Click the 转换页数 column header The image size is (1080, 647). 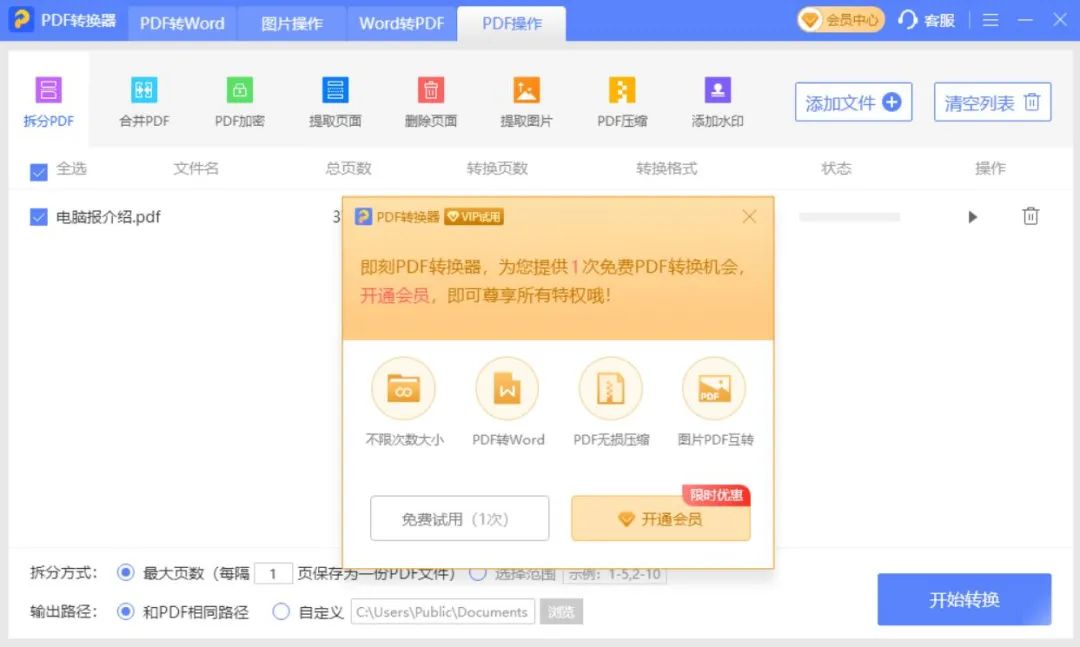click(x=497, y=168)
